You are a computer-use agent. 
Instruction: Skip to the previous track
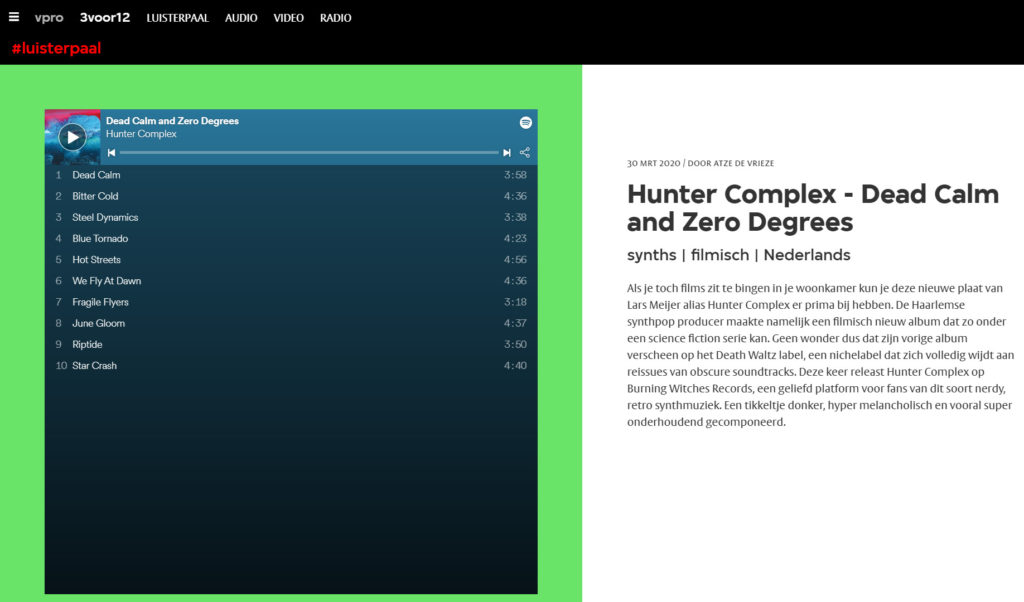(x=111, y=153)
